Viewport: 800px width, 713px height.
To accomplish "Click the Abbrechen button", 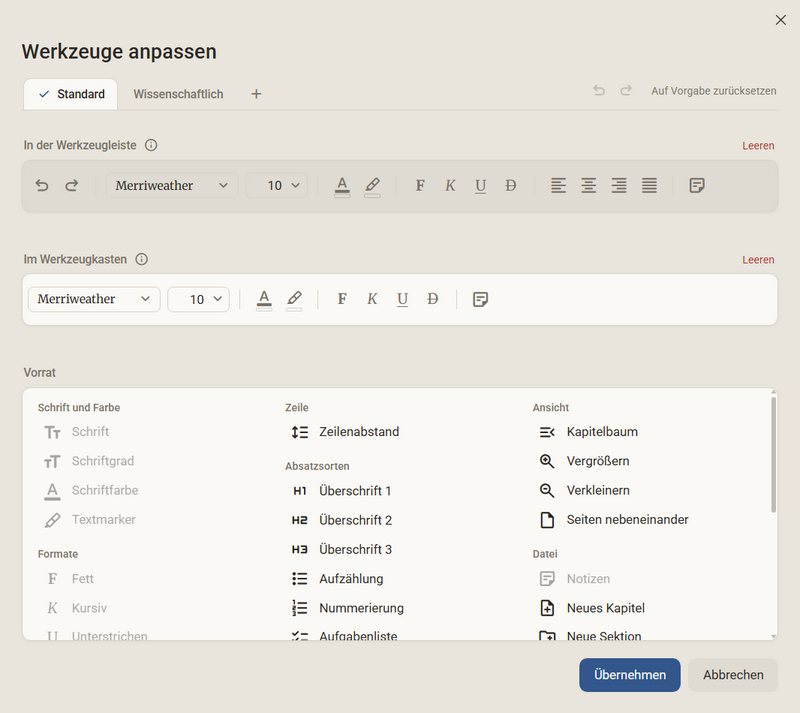I will [x=733, y=675].
